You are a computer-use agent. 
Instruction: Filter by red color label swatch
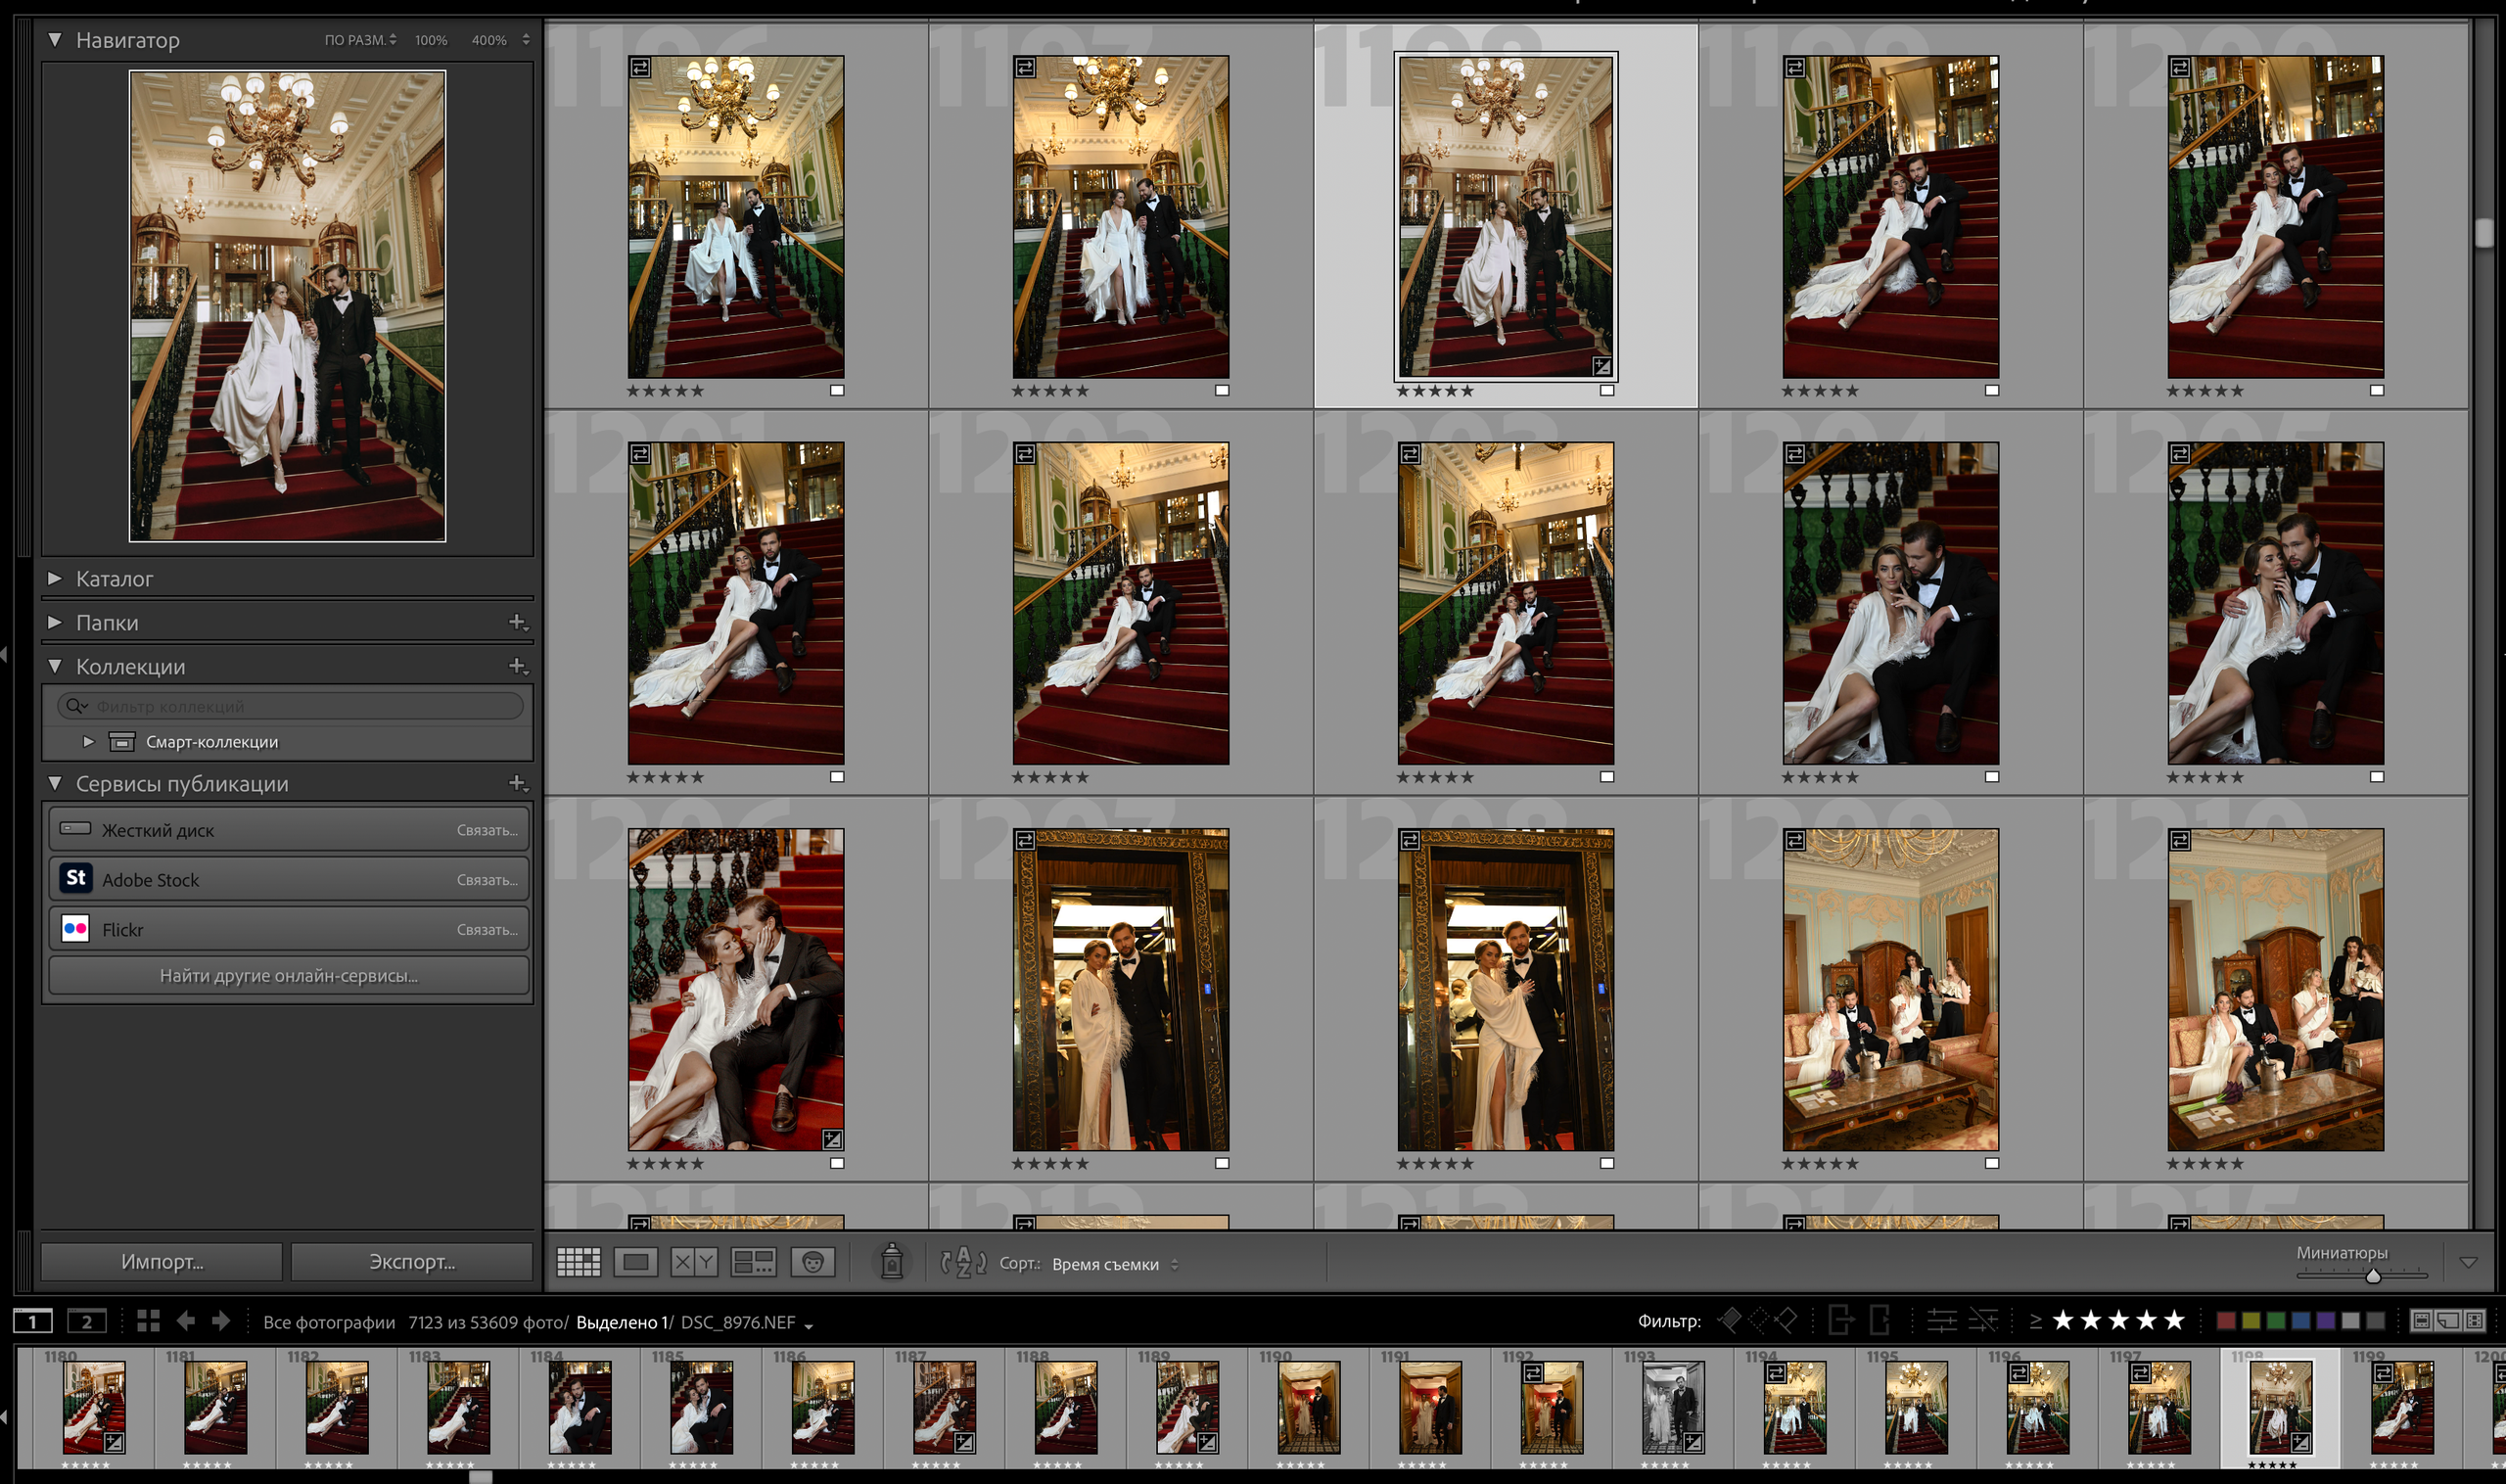(x=2226, y=1321)
